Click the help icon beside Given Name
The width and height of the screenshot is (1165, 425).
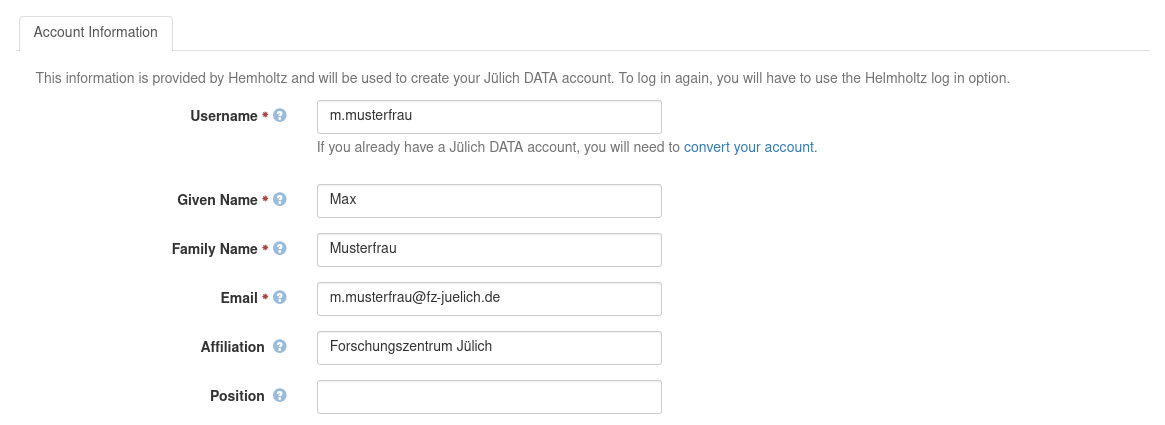279,200
